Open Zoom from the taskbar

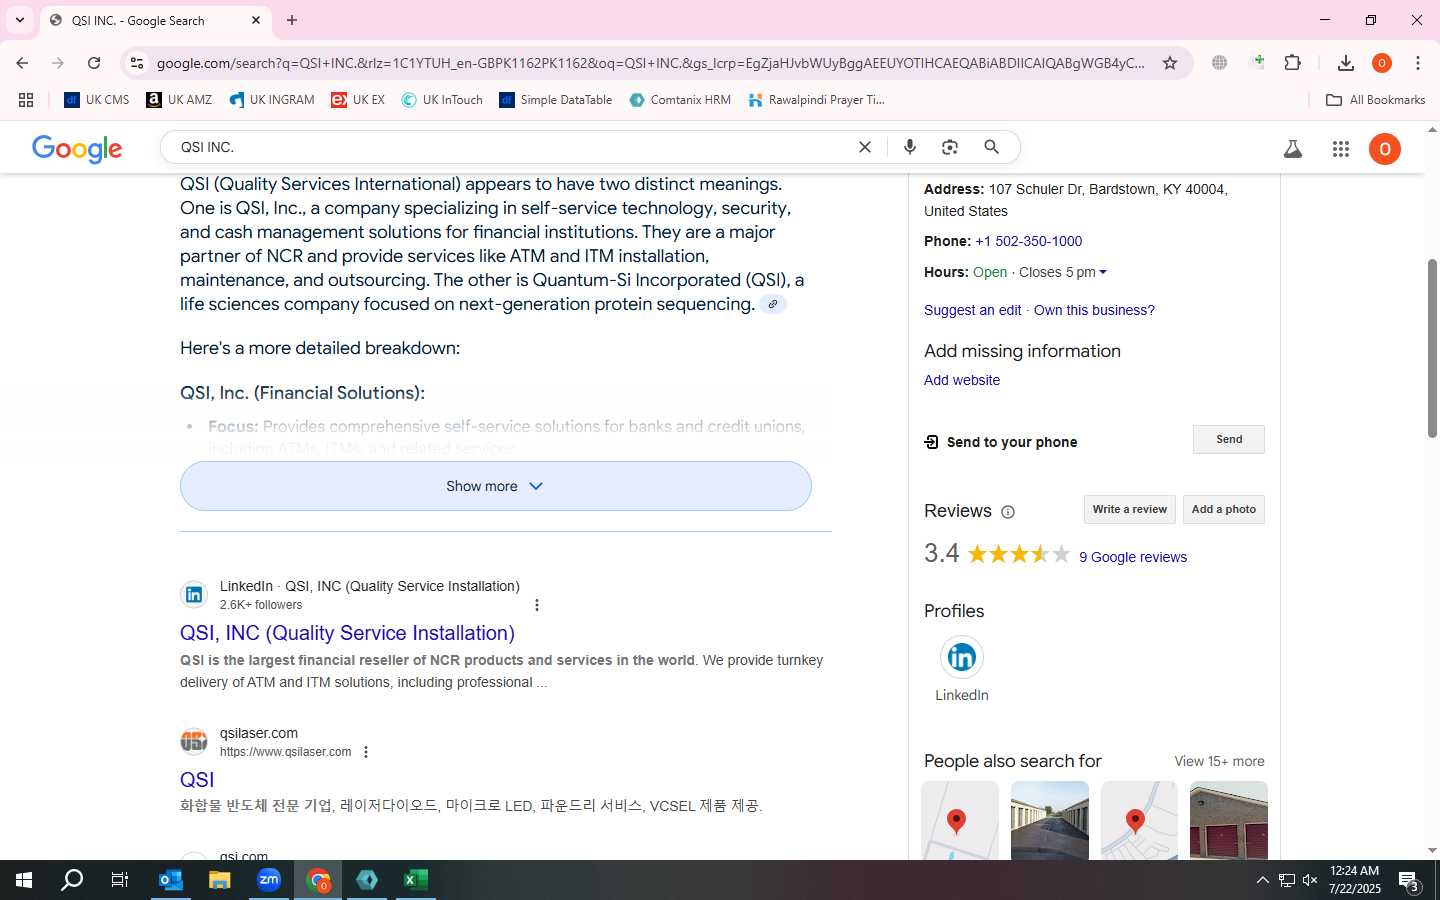coord(269,880)
